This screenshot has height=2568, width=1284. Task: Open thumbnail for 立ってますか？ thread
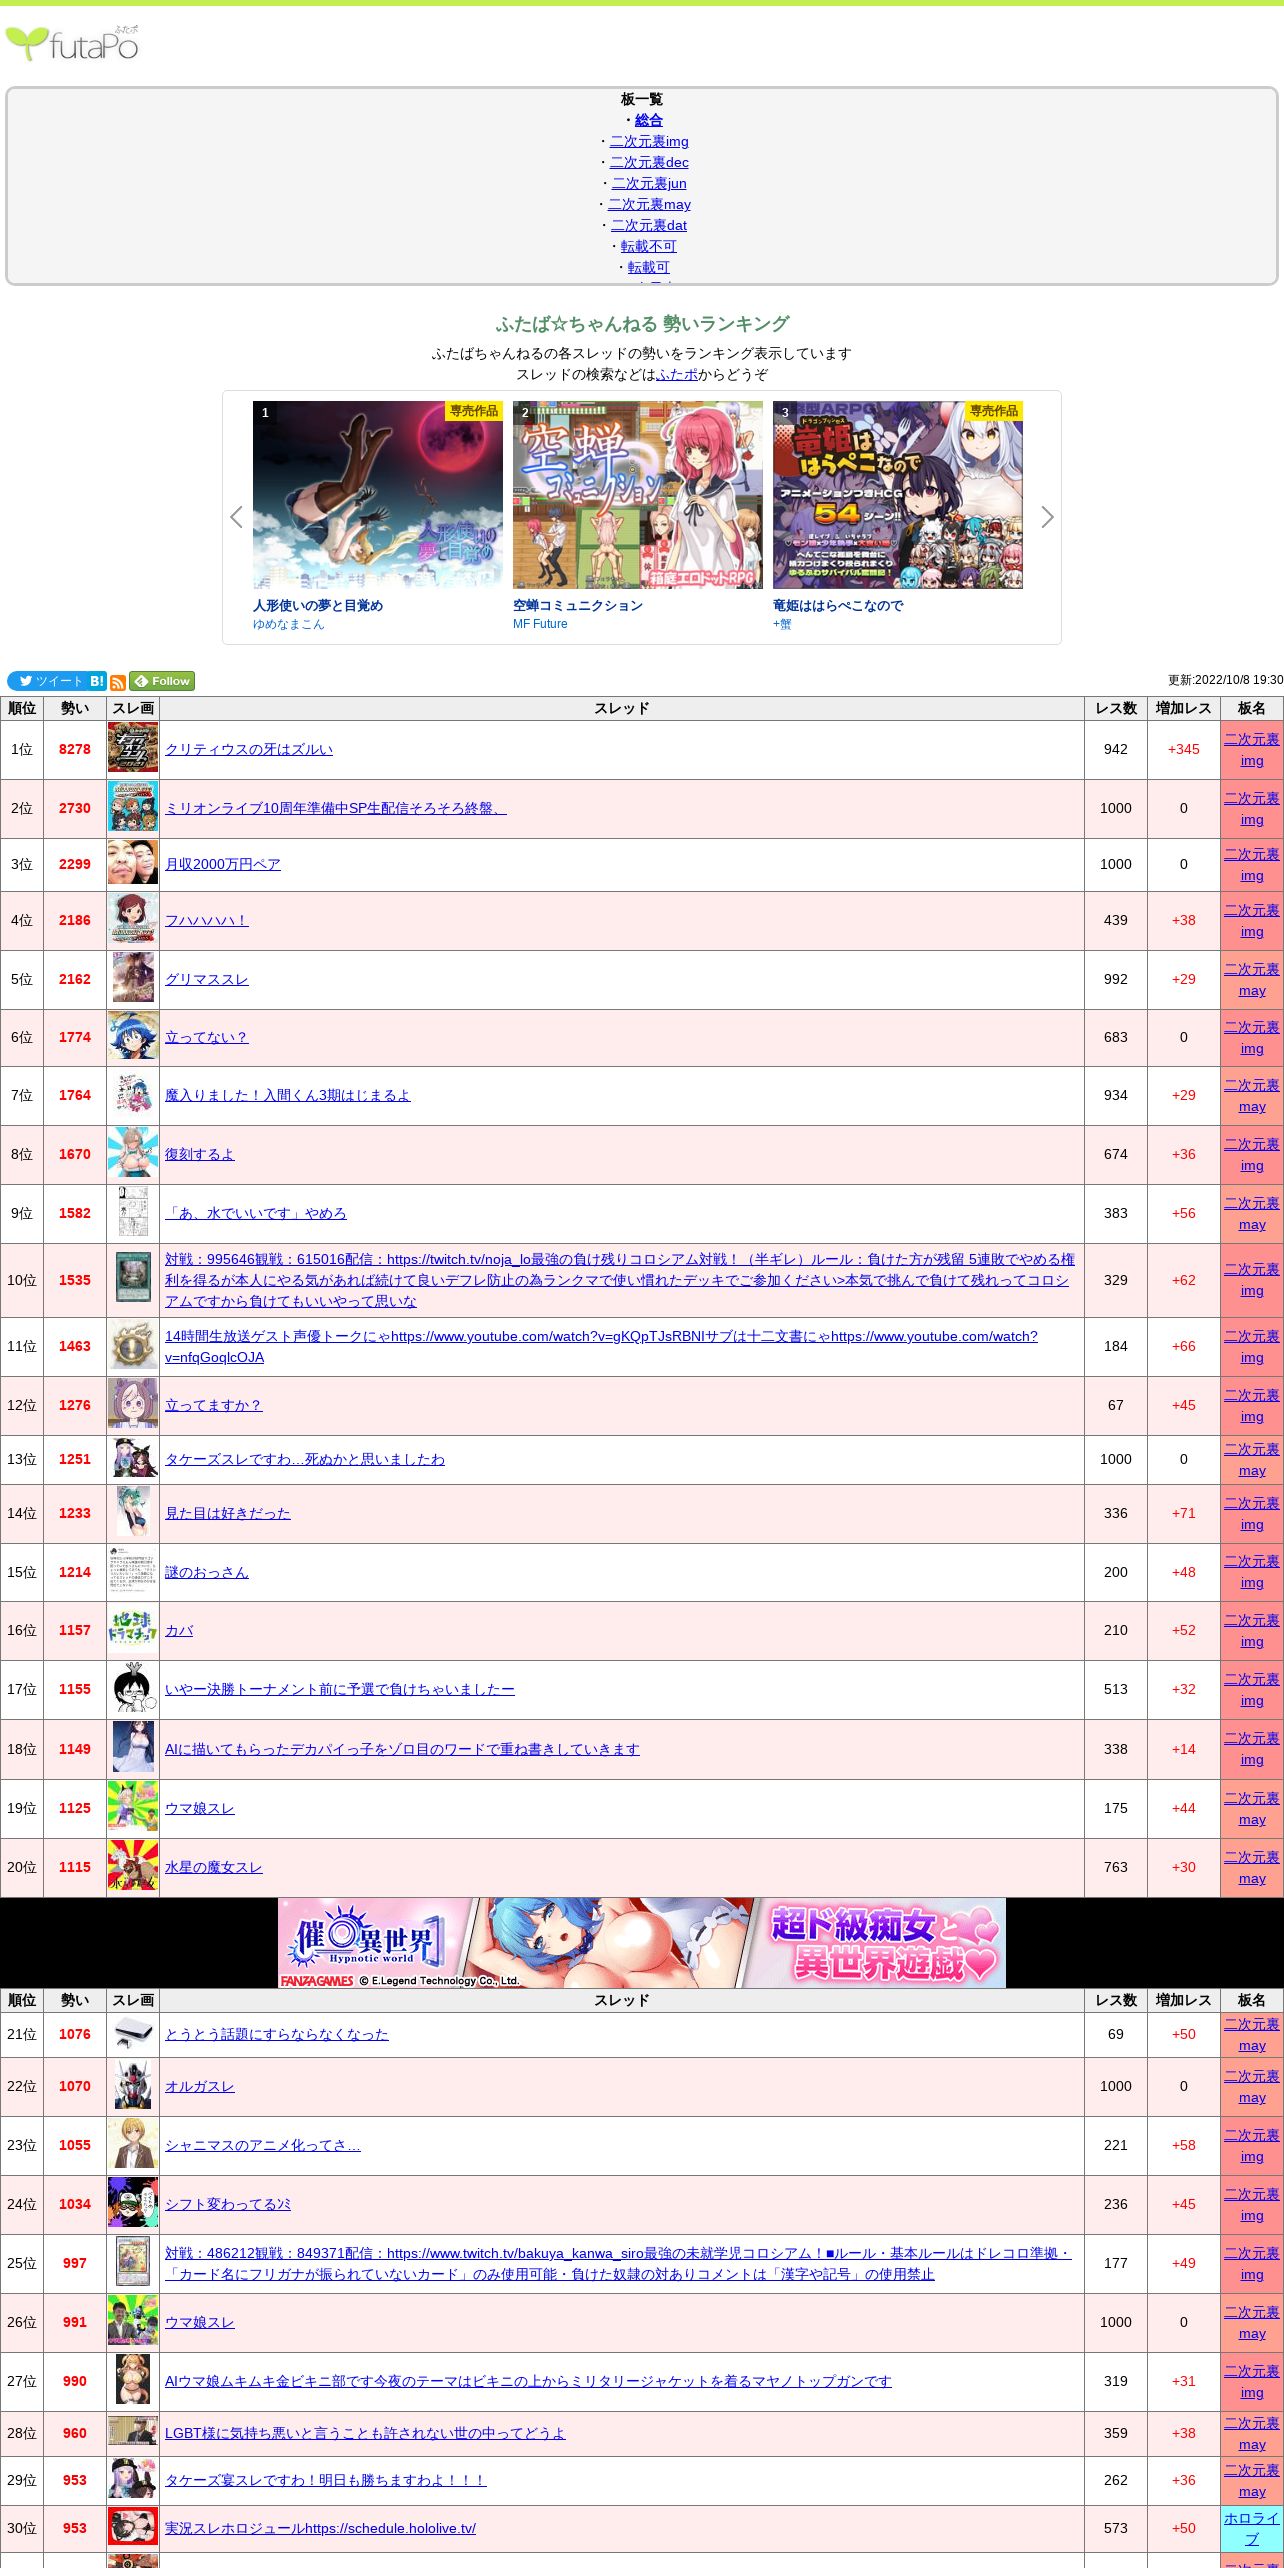(133, 1404)
